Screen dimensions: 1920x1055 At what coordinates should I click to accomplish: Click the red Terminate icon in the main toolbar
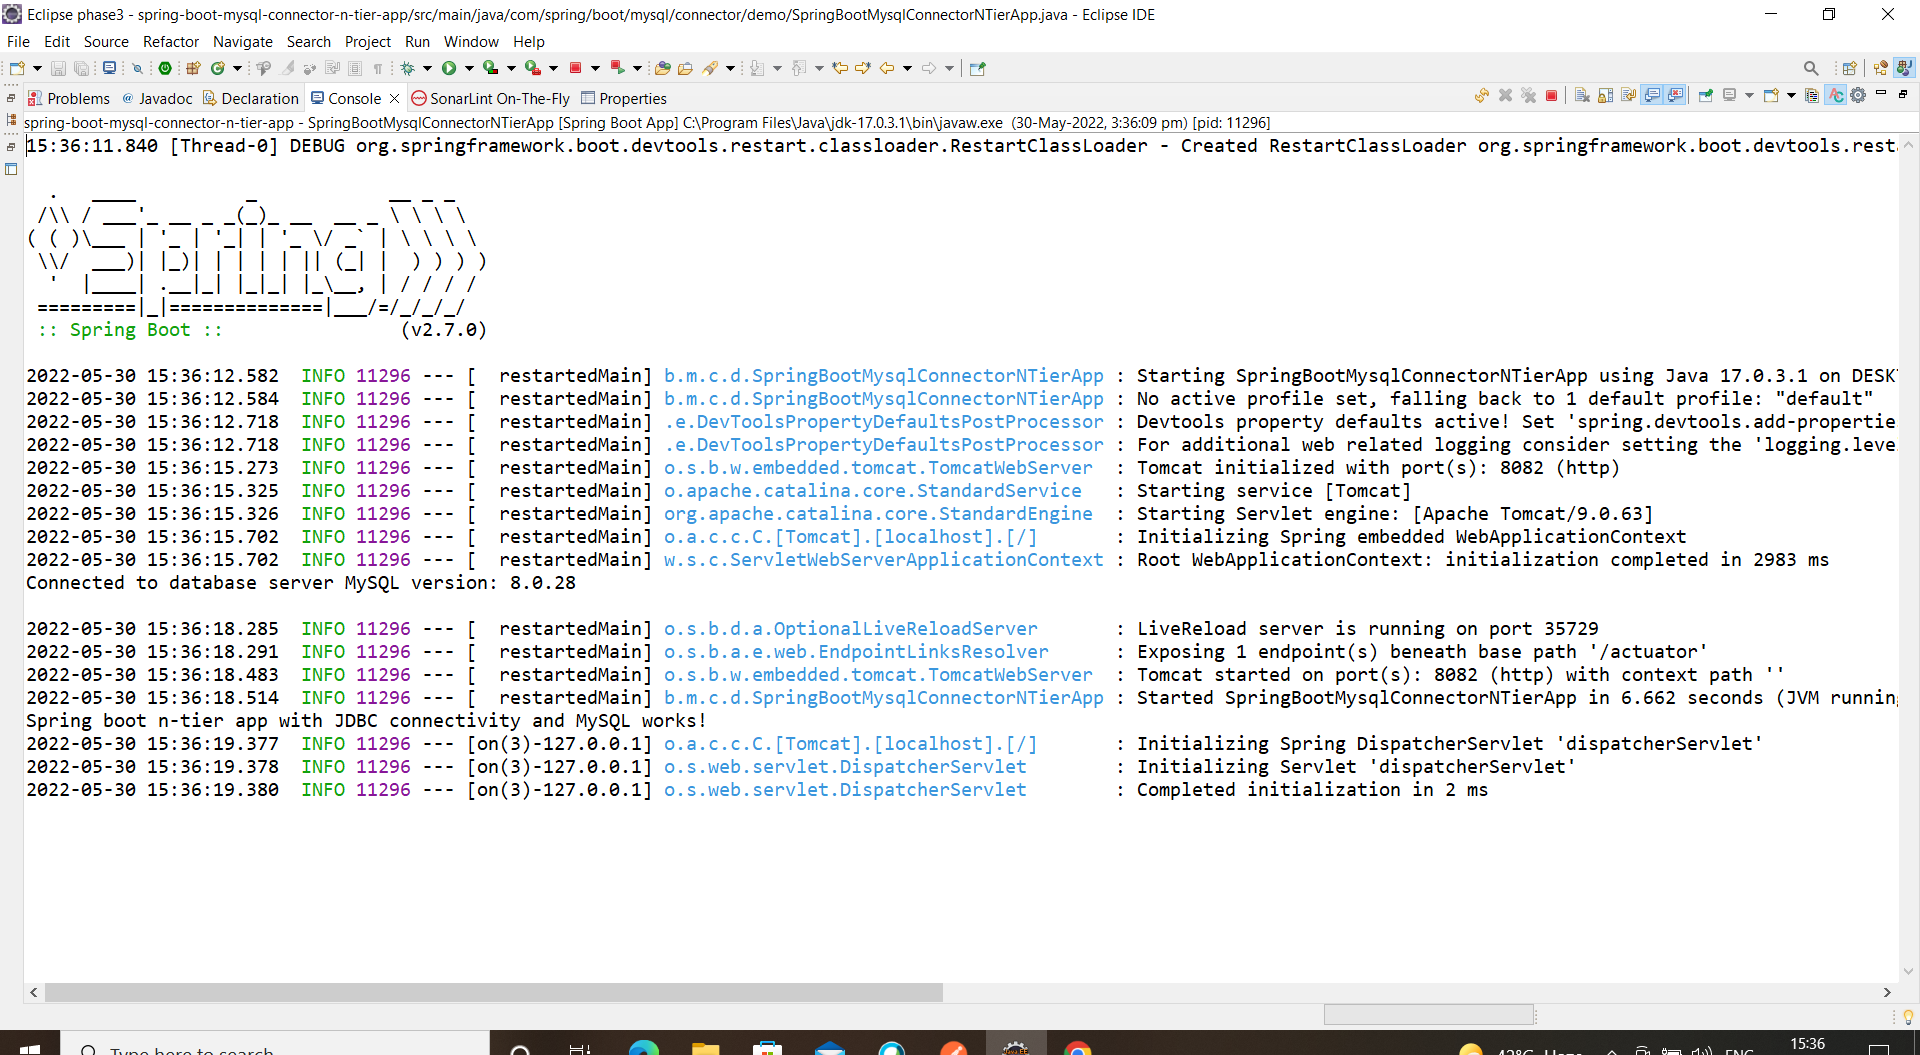tap(575, 68)
